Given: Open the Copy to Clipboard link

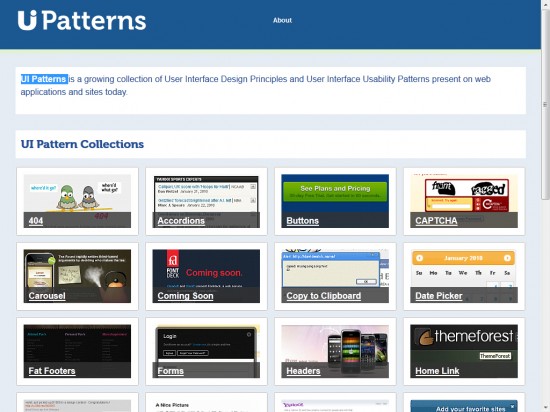Looking at the screenshot, I should [x=323, y=296].
